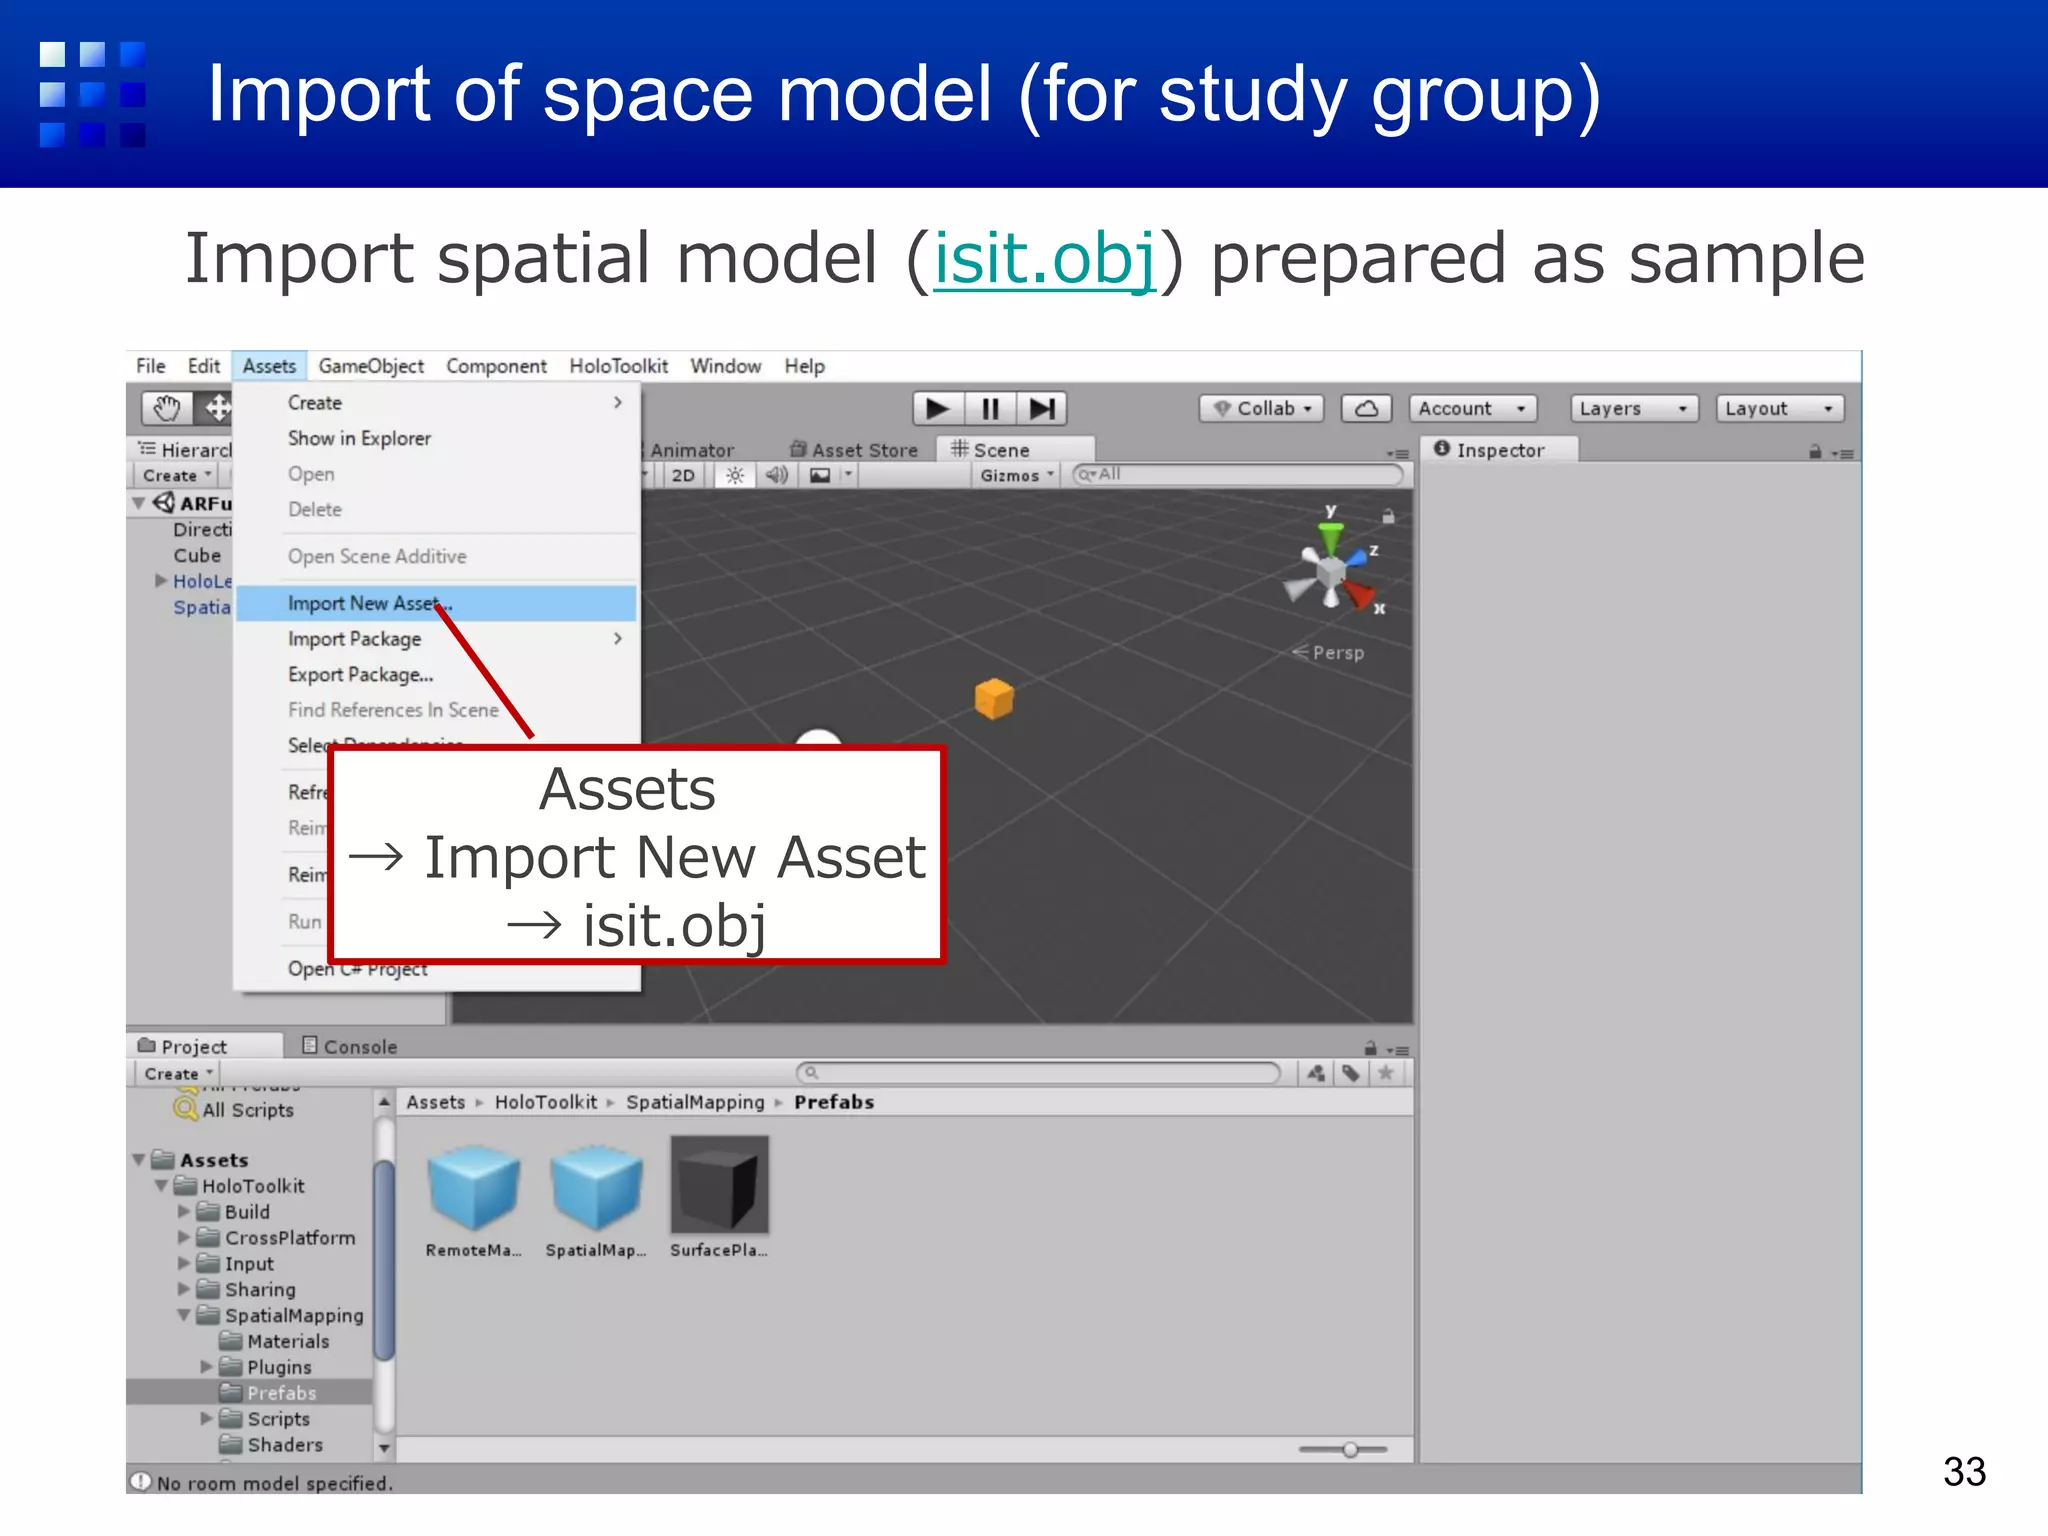The height and width of the screenshot is (1536, 2048).
Task: Switch to the Scene tab
Action: pos(1014,450)
